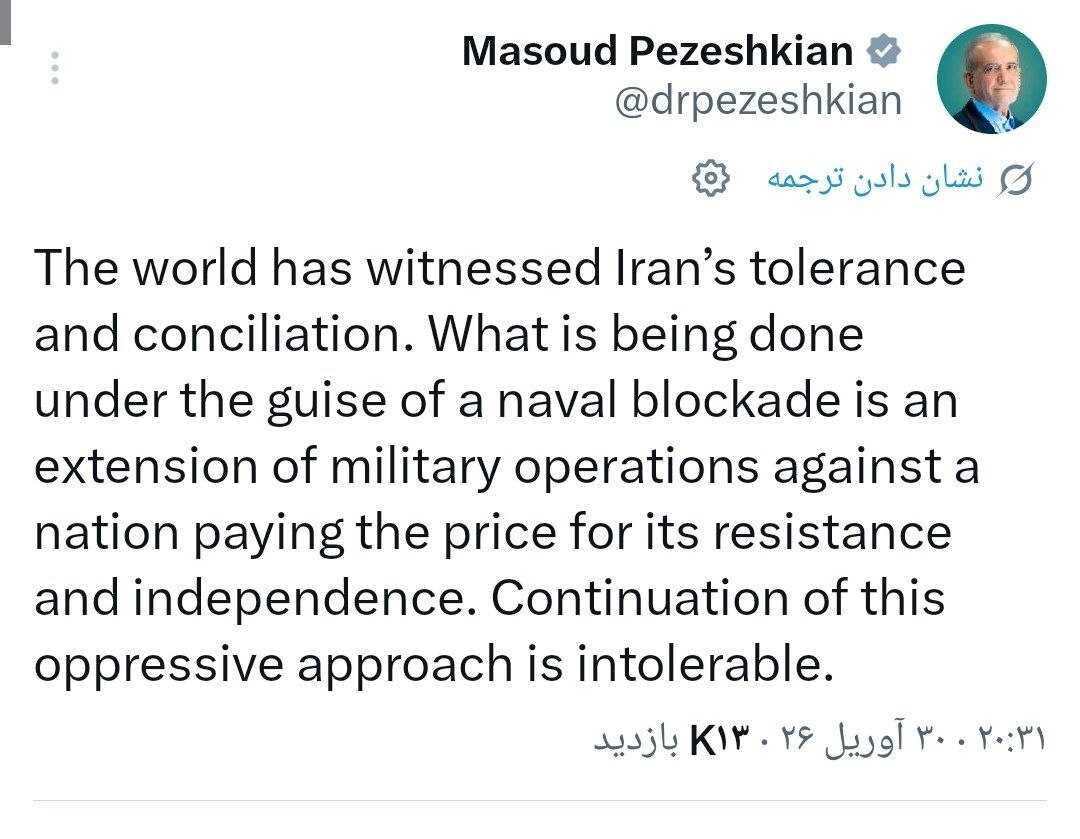This screenshot has width=1080, height=839.
Task: Click the display name Masoud Pezeshkian
Action: pyautogui.click(x=660, y=48)
